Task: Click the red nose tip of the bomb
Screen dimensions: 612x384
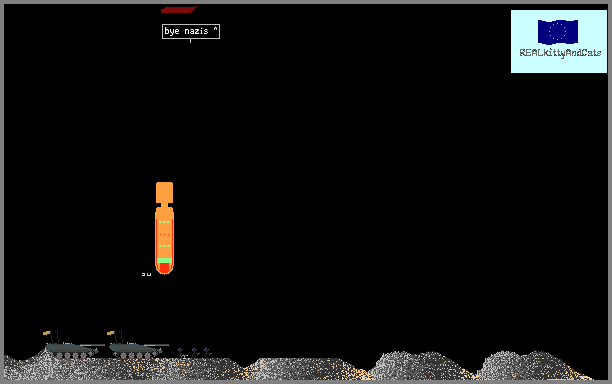Action: point(164,268)
